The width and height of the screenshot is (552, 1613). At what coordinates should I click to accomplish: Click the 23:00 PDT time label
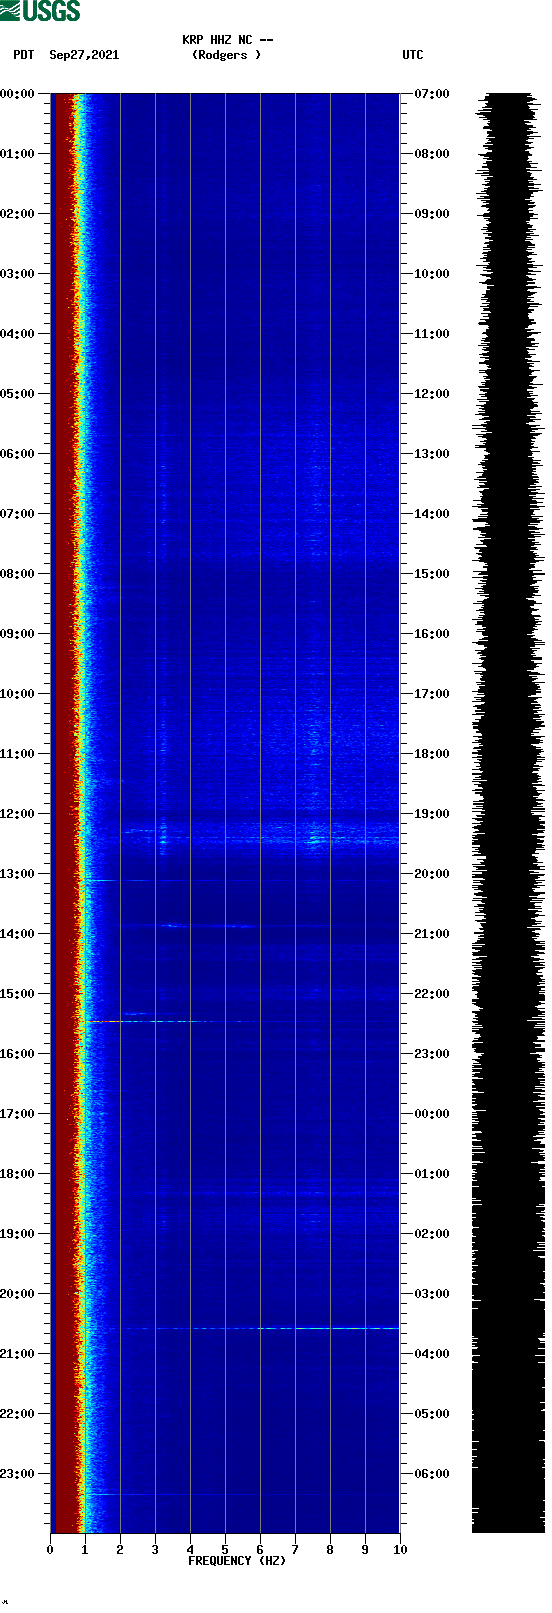17,1474
